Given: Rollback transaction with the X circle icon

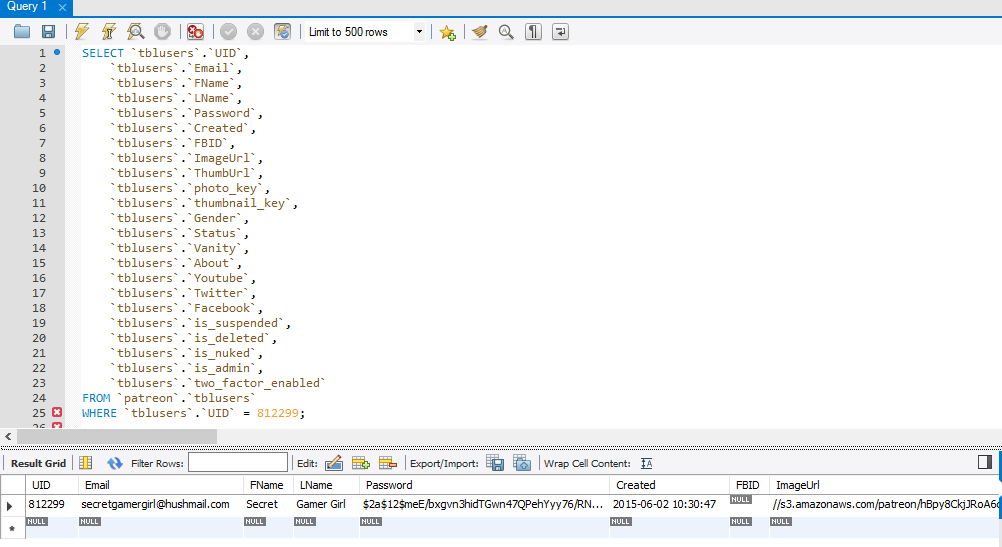Looking at the screenshot, I should point(256,31).
